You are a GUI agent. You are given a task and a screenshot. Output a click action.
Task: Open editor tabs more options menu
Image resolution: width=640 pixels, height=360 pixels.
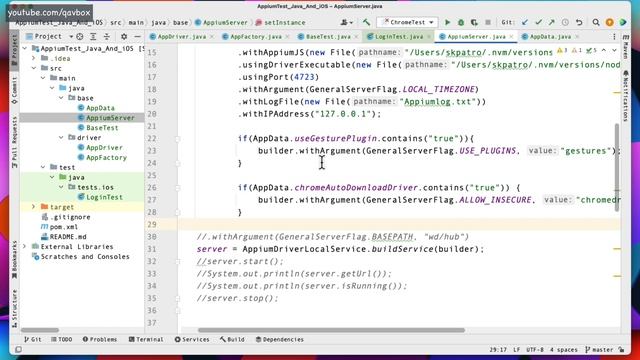click(614, 37)
